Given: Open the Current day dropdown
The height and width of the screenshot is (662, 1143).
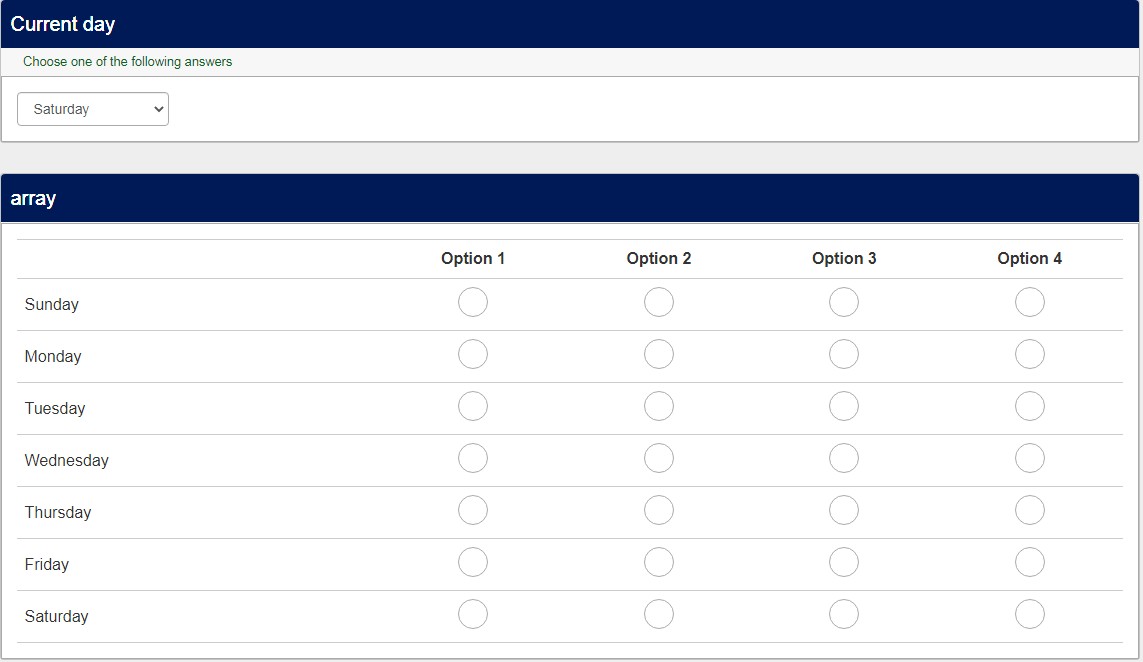Looking at the screenshot, I should pos(93,109).
